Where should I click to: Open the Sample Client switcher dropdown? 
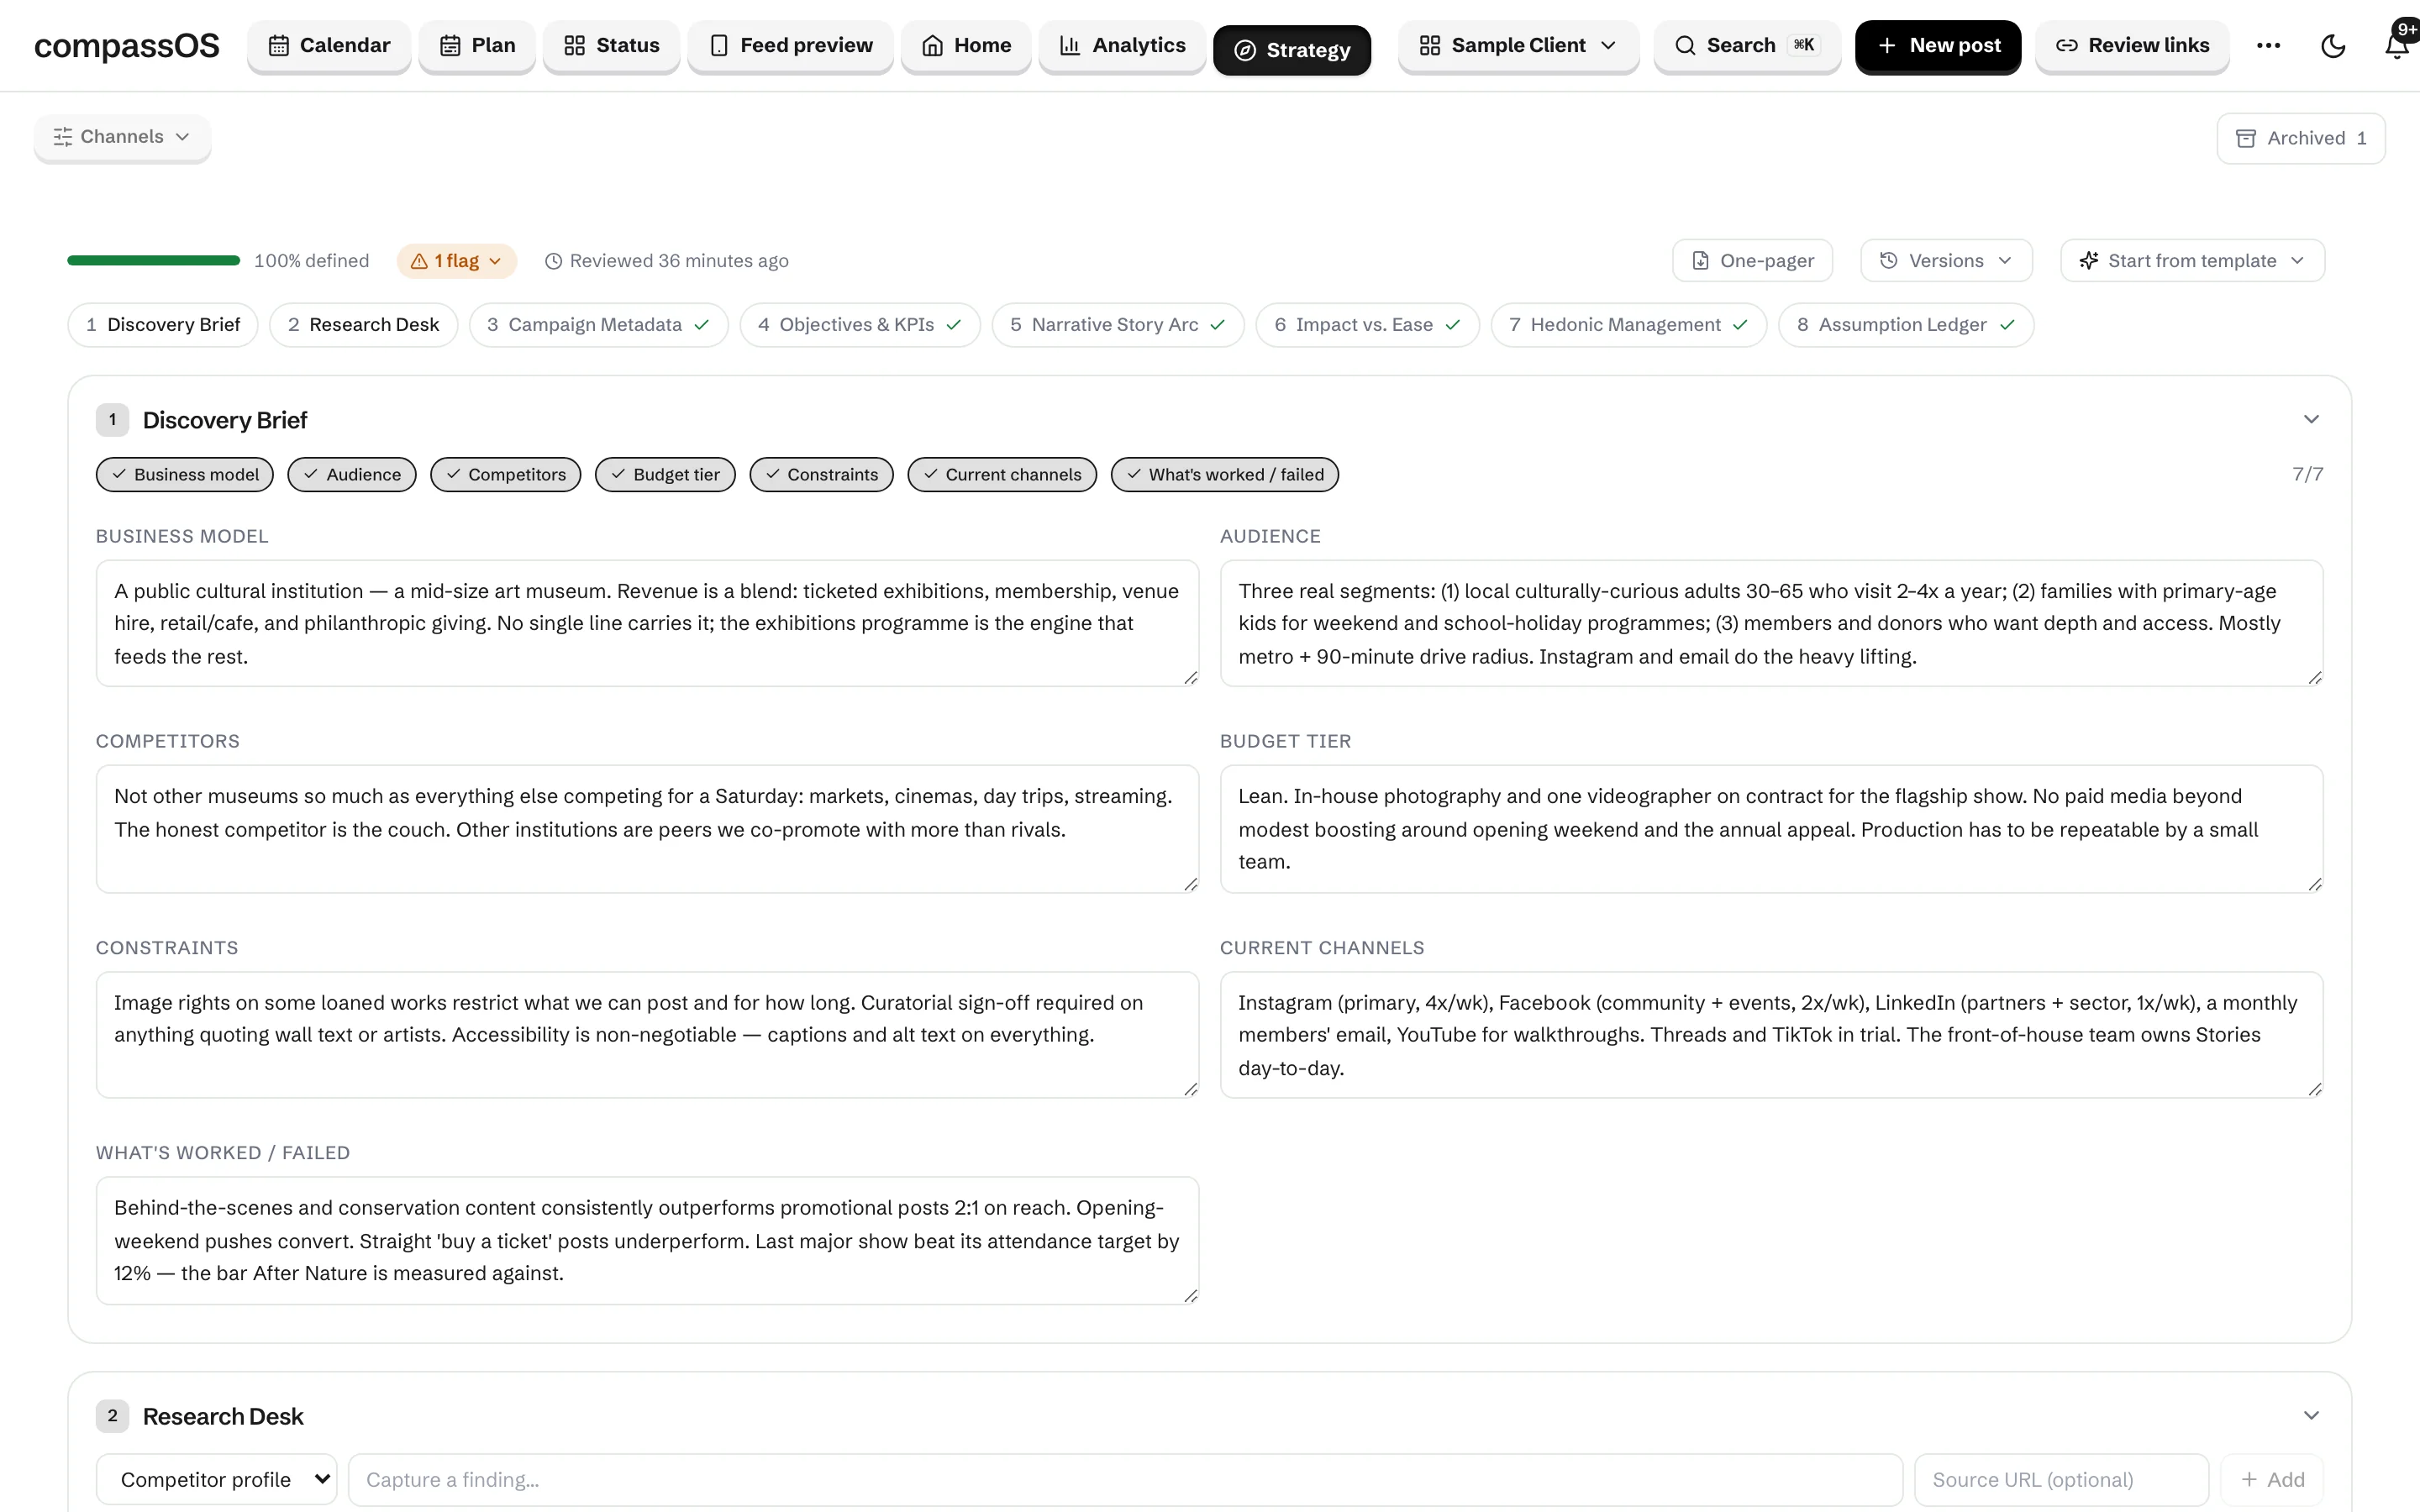click(x=1518, y=45)
